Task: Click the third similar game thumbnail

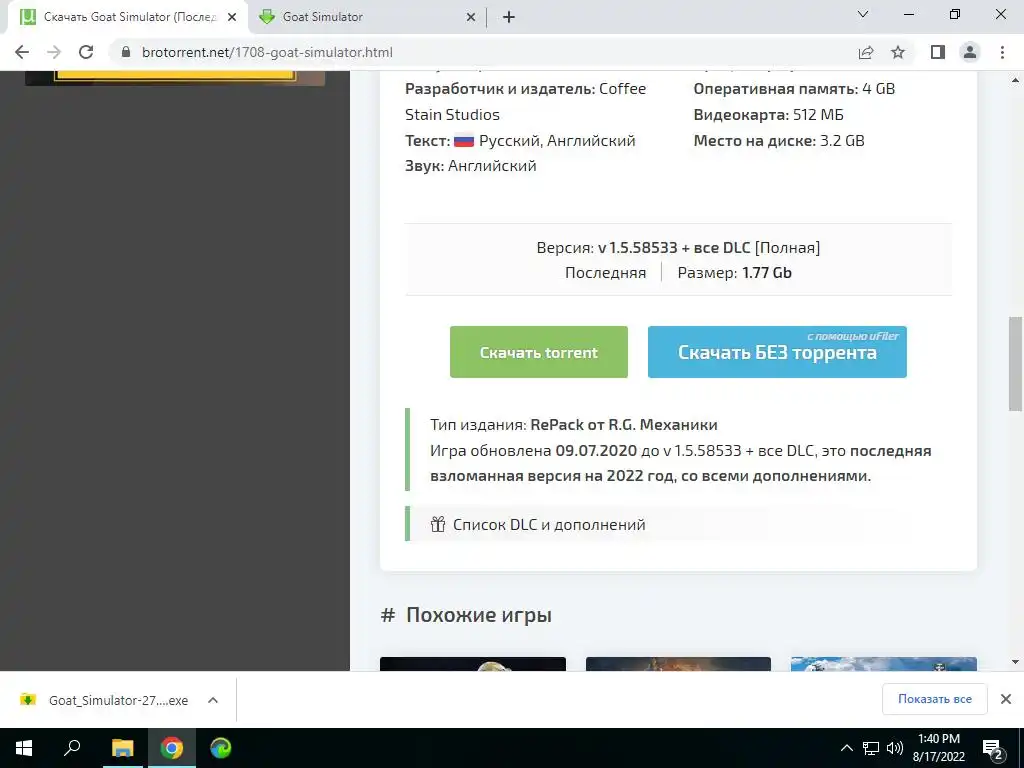Action: (884, 664)
